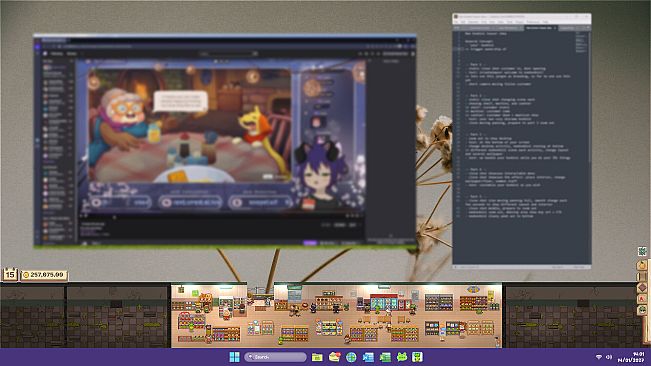Open the green spreadsheet app on taskbar
Image resolution: width=651 pixels, height=366 pixels.
(x=385, y=357)
